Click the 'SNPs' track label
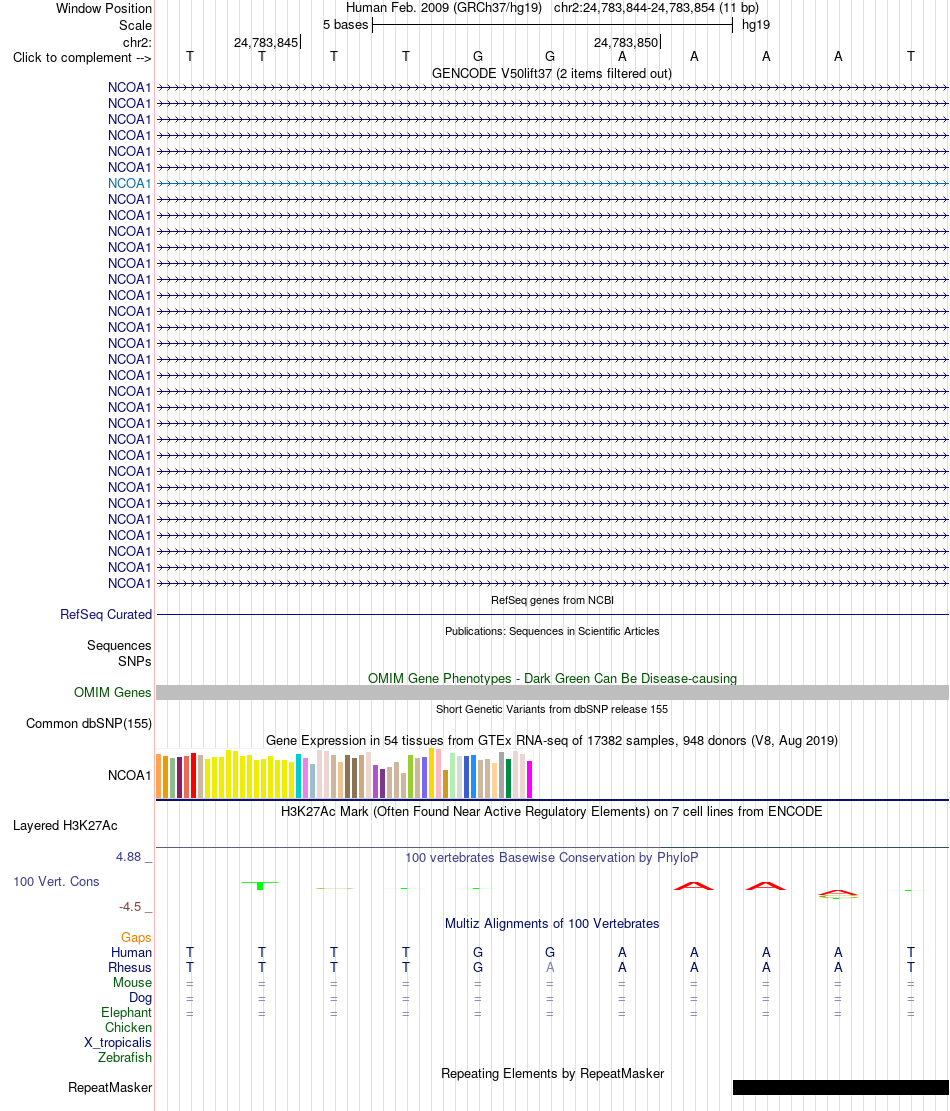This screenshot has height=1111, width=950. click(x=135, y=661)
